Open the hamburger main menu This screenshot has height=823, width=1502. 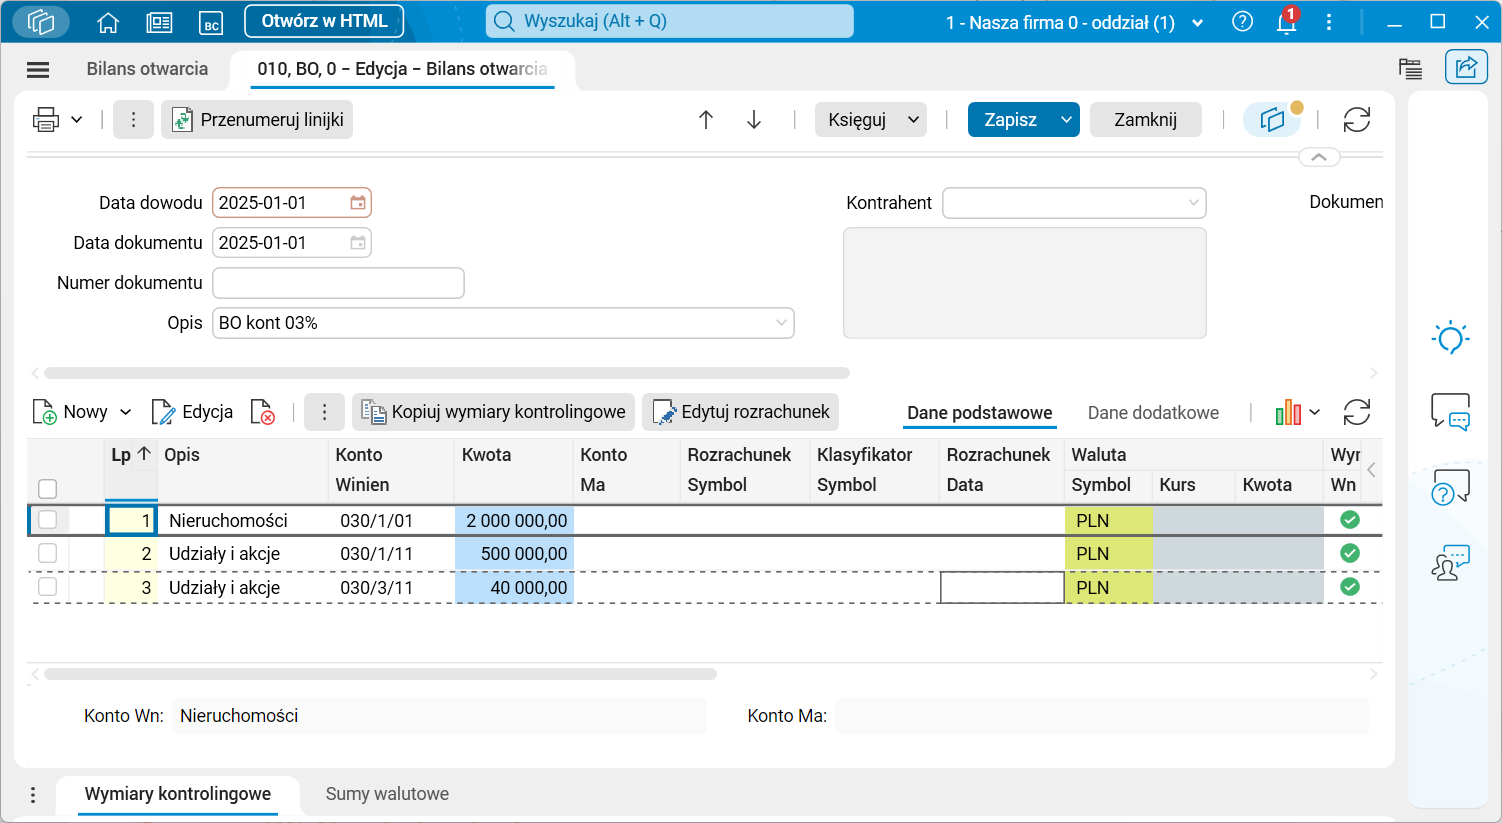(x=38, y=69)
